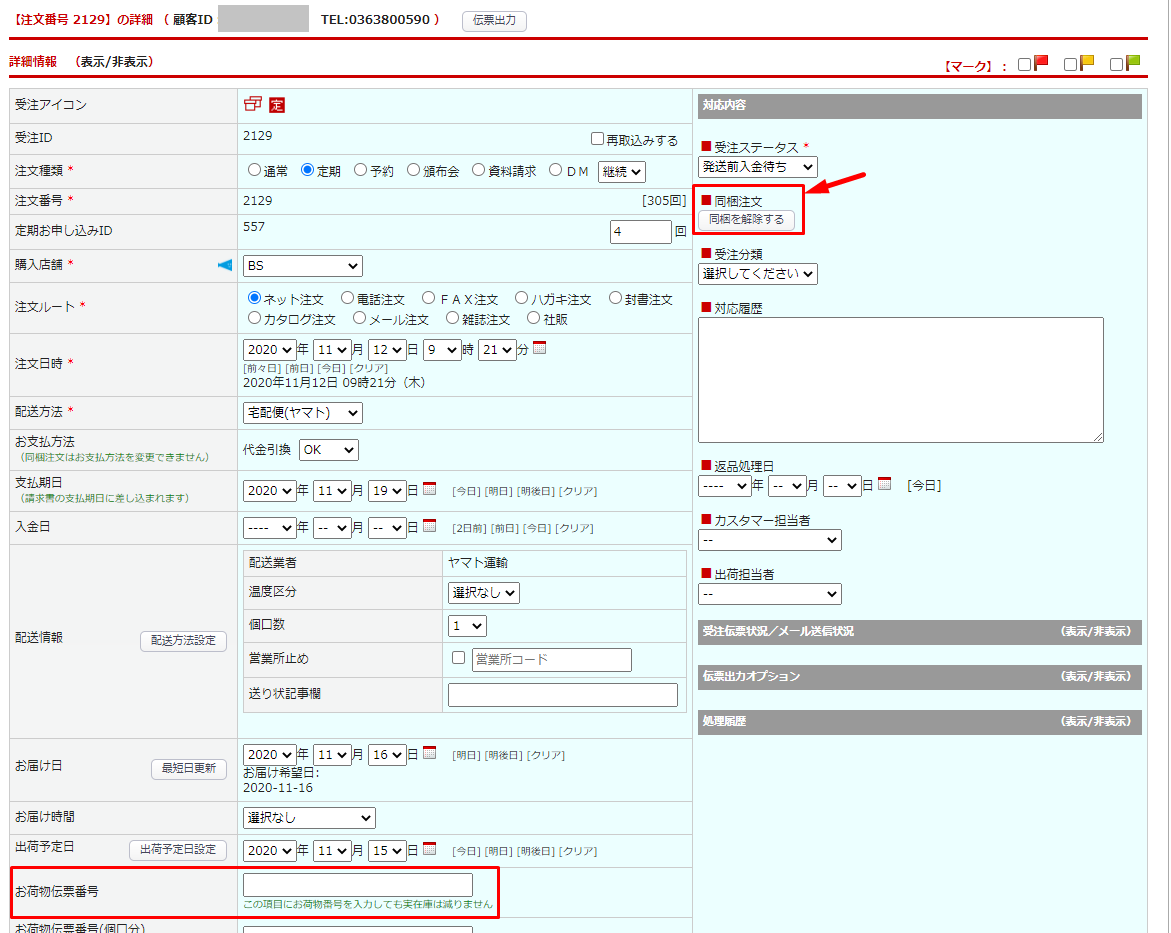Expand the 配送方法 dropdown
Viewport: 1171px width, 933px height.
[x=303, y=412]
